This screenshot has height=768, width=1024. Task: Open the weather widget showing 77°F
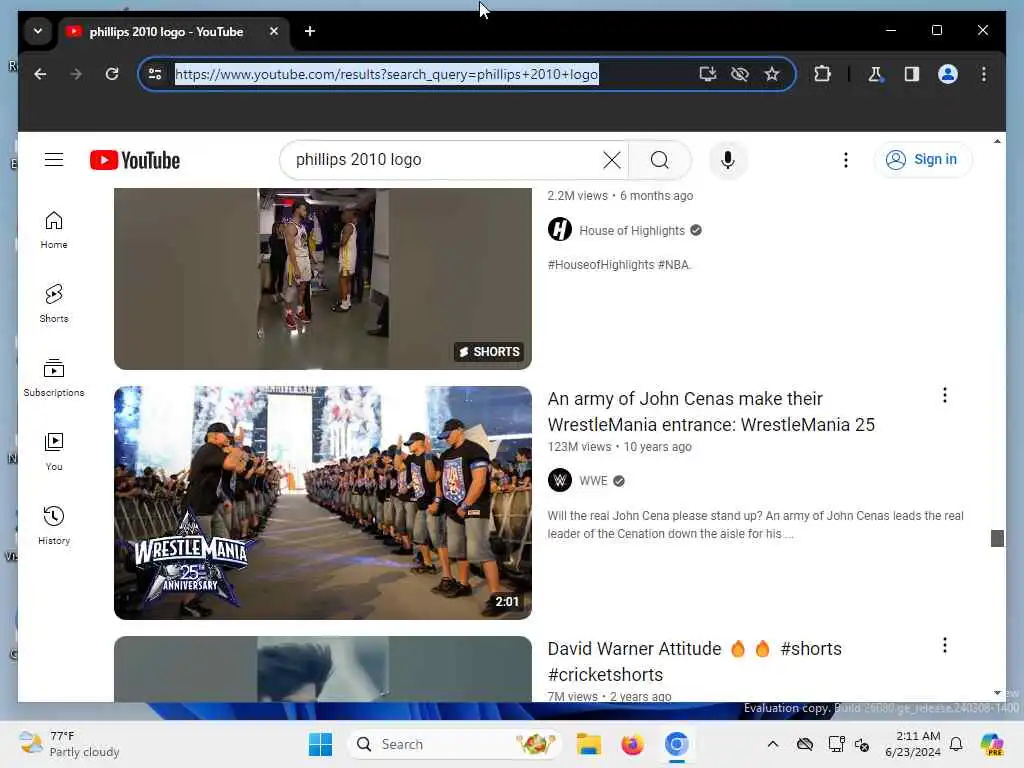[x=69, y=744]
